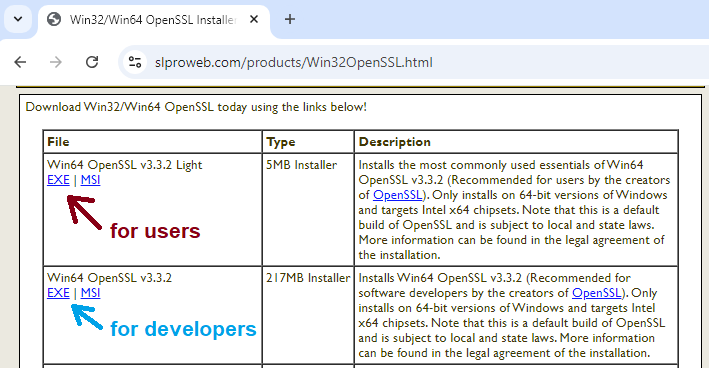Viewport: 709px width, 368px height.
Task: Close the Win32/Win64 OpenSSL Installer tab
Action: pyautogui.click(x=254, y=19)
